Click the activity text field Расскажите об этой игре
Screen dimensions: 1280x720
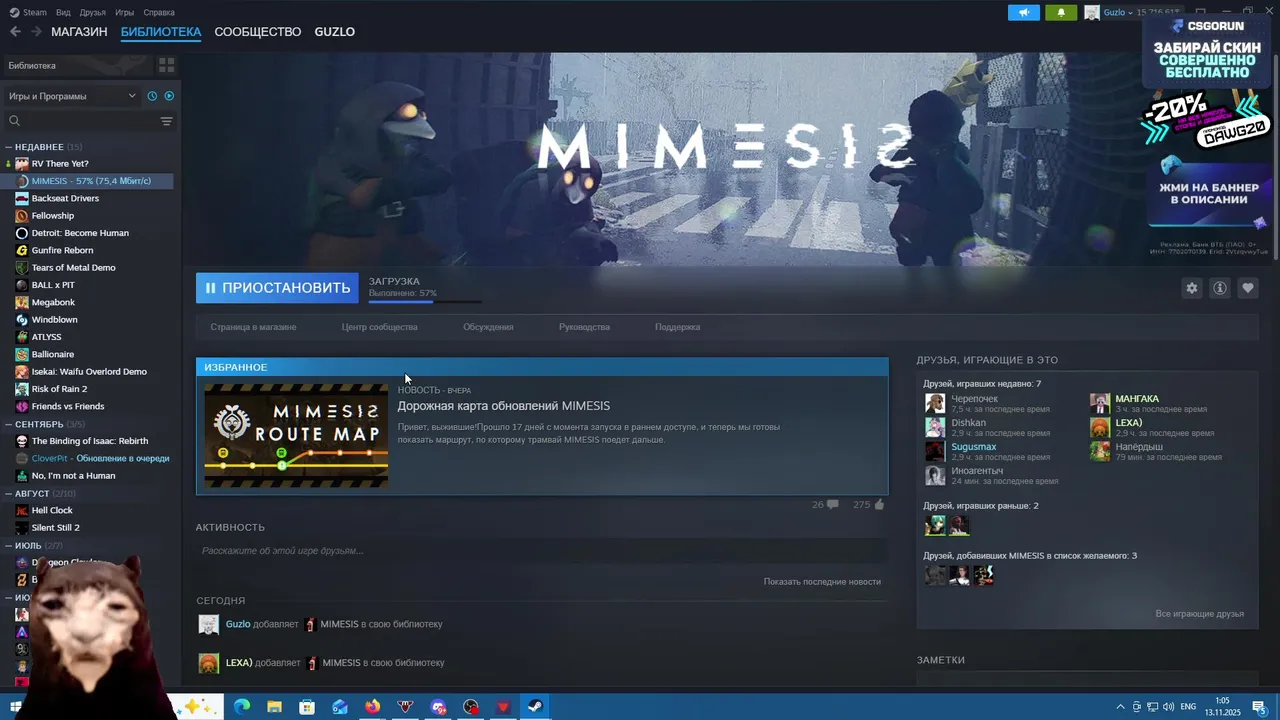[x=541, y=551]
